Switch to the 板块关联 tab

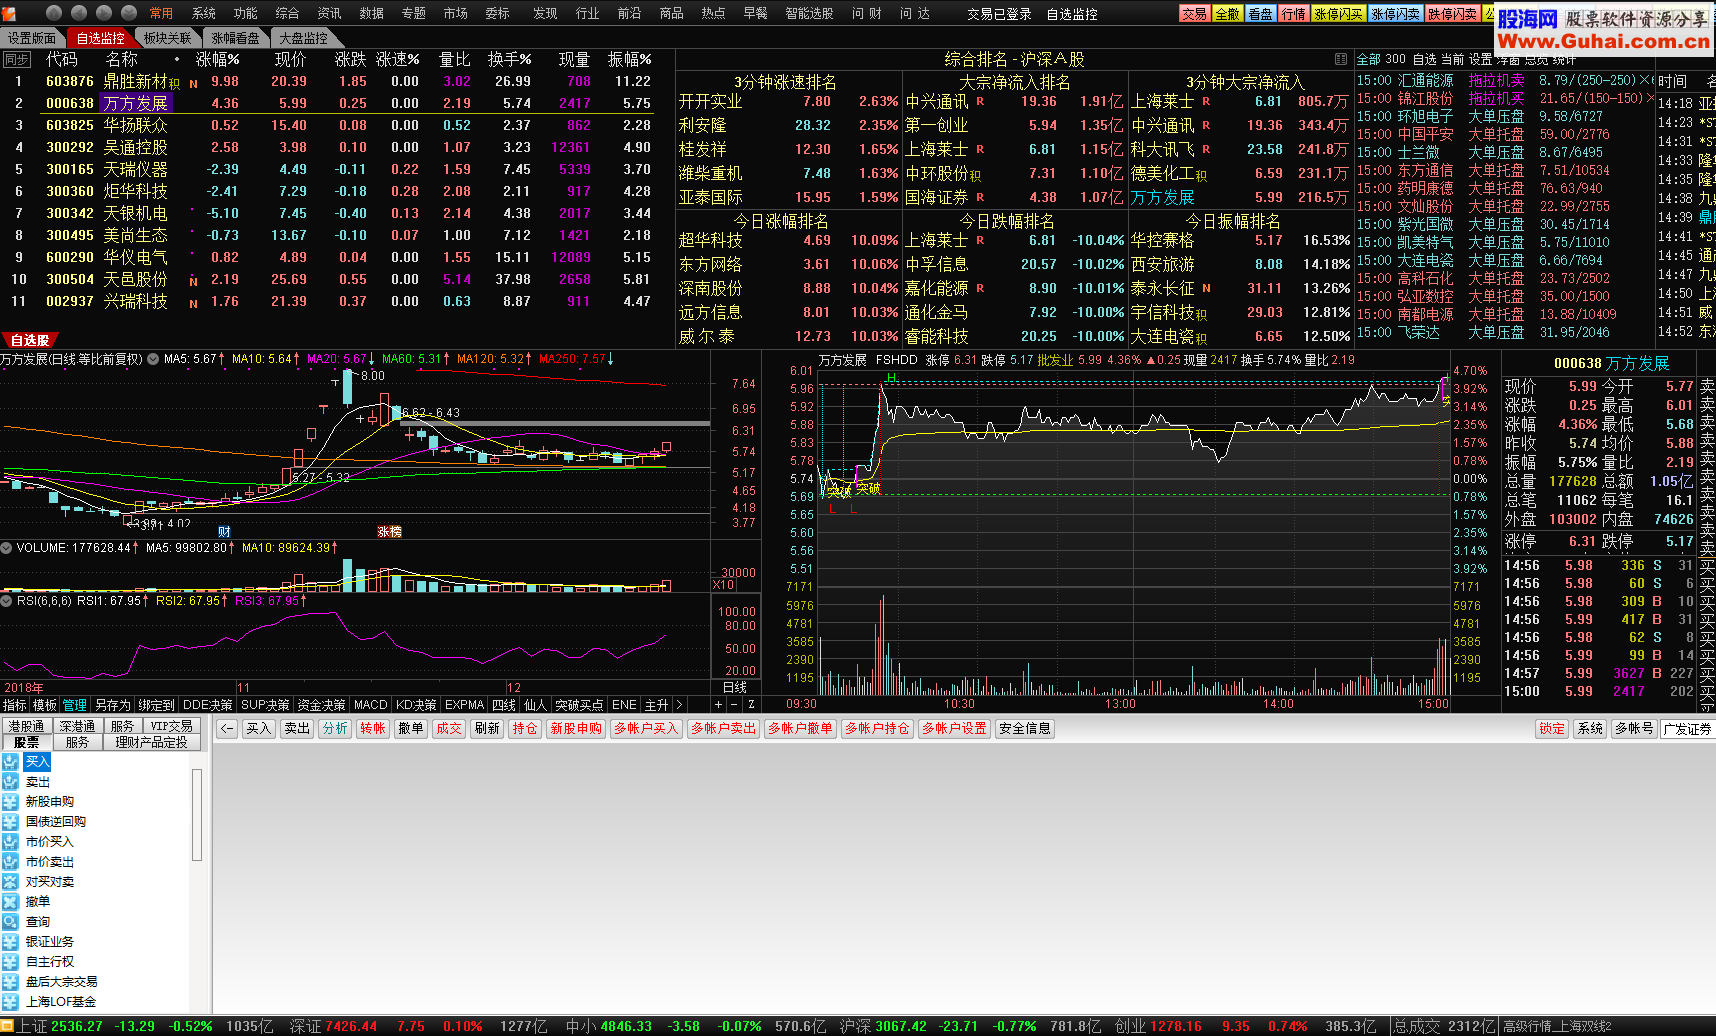pyautogui.click(x=167, y=38)
